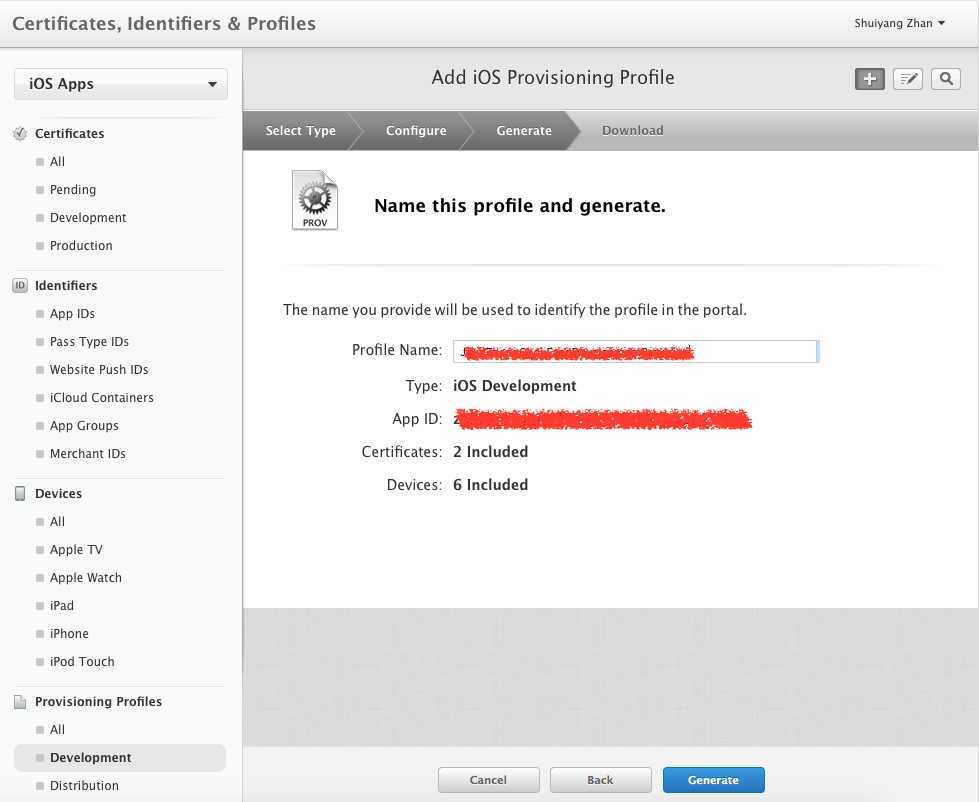Click the search magnifier icon
This screenshot has height=802, width=979.
point(946,79)
